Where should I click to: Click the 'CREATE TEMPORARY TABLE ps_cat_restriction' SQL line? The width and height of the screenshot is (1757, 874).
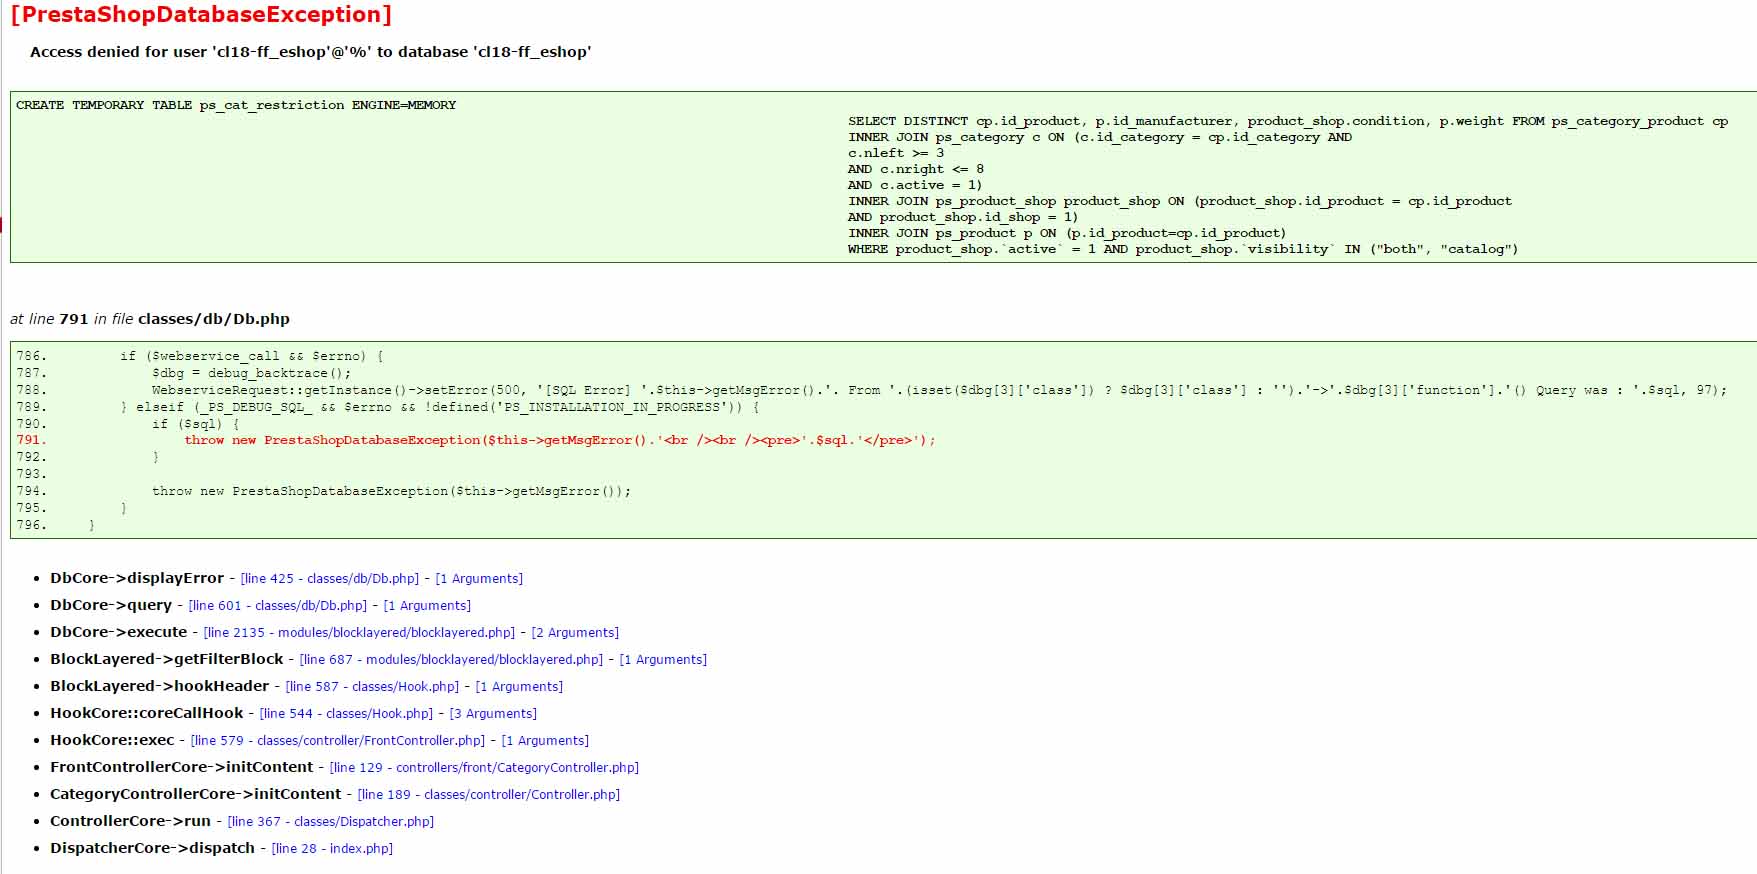236,105
